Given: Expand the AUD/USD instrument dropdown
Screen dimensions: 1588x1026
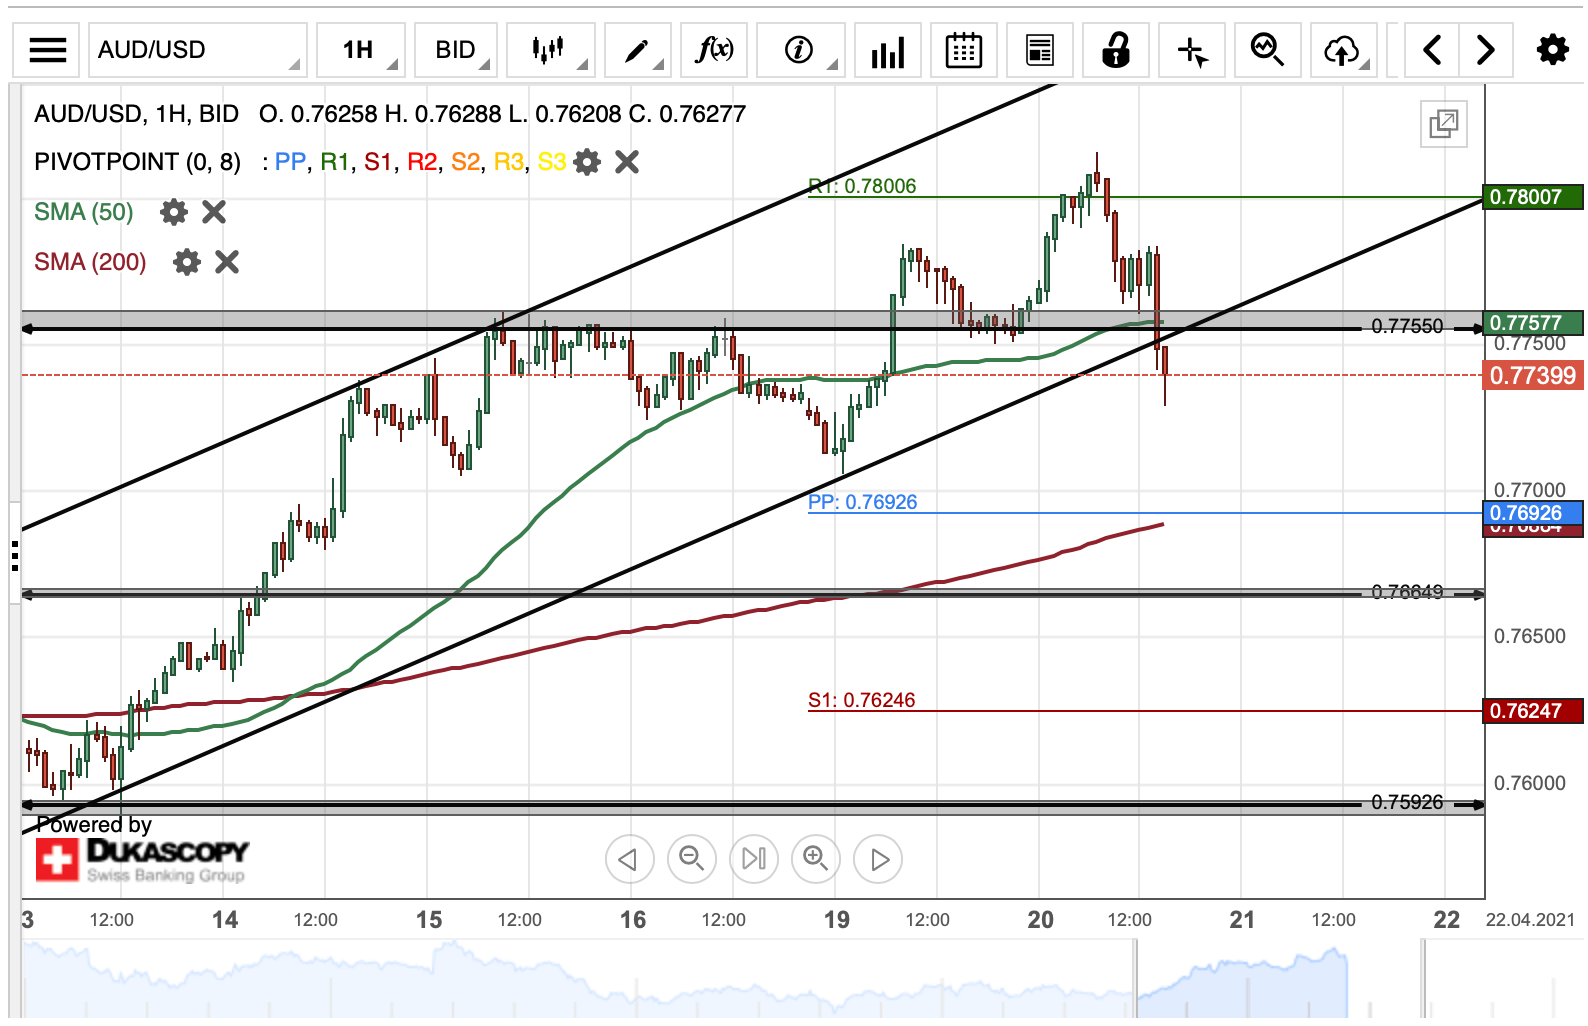Looking at the screenshot, I should [198, 49].
